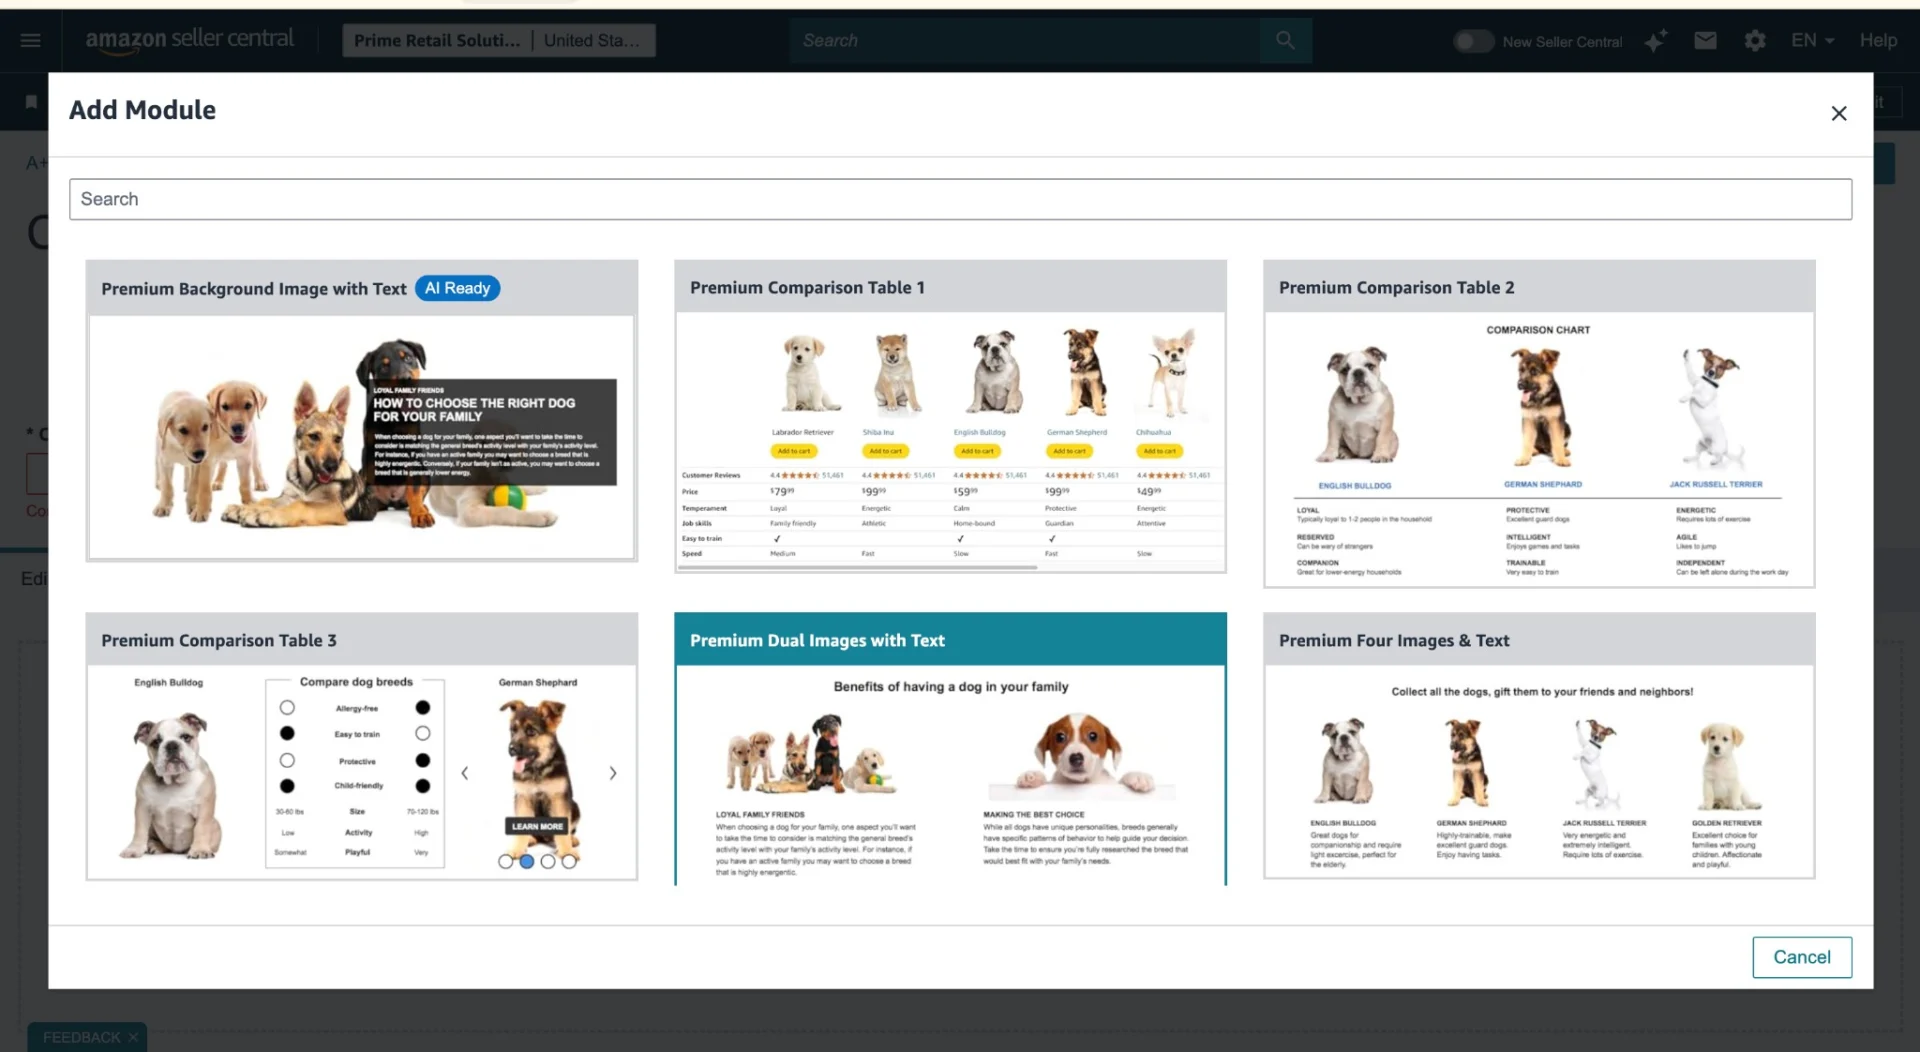
Task: Choose Premium Comparison Table 1 module
Action: 950,416
